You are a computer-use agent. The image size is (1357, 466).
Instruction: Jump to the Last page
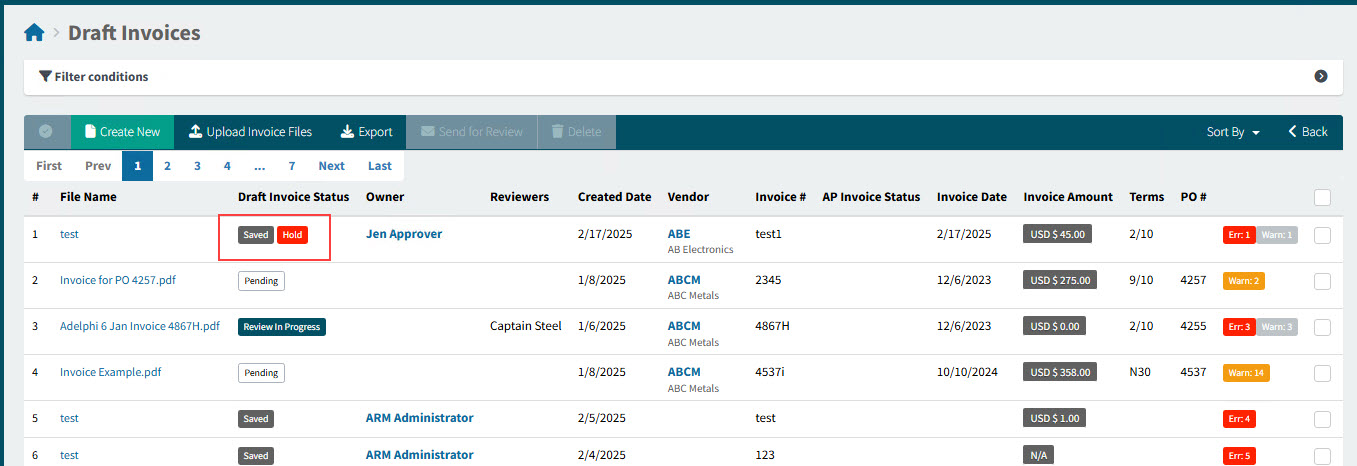point(379,166)
